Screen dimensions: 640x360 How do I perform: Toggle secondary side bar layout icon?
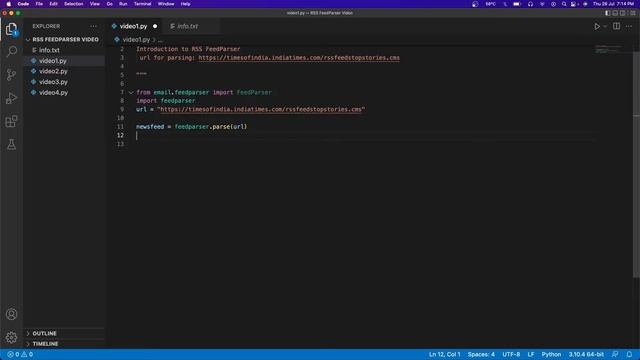(622, 13)
